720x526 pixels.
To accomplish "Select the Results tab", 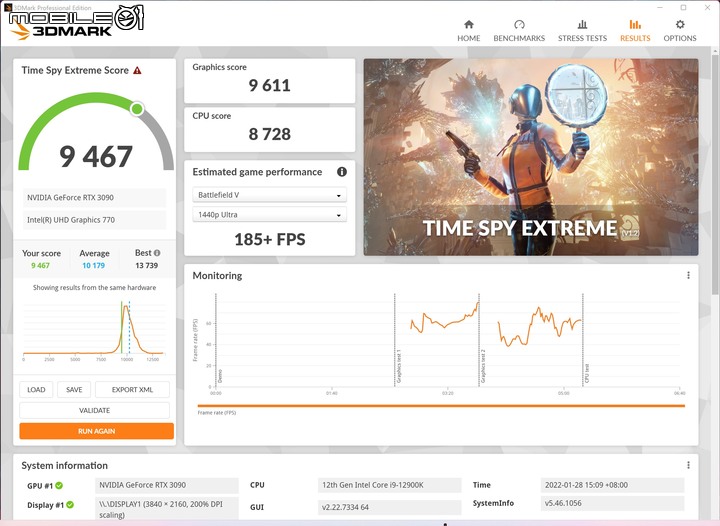I will [x=635, y=31].
